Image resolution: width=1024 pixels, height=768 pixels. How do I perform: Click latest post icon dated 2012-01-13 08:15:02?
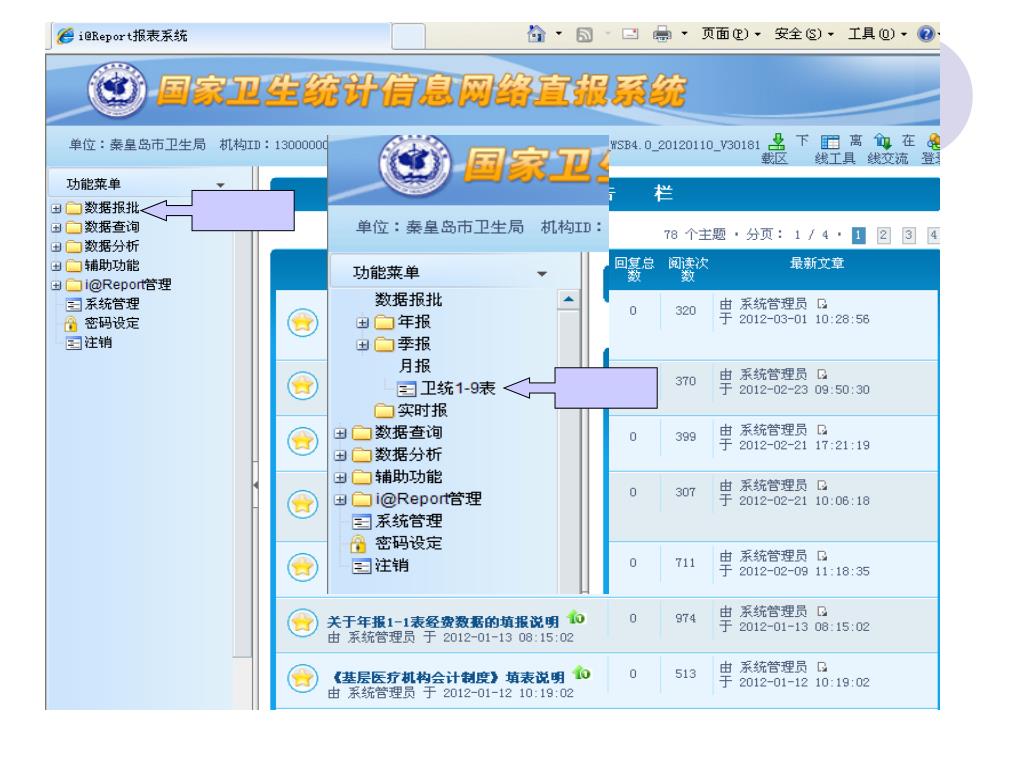[822, 611]
